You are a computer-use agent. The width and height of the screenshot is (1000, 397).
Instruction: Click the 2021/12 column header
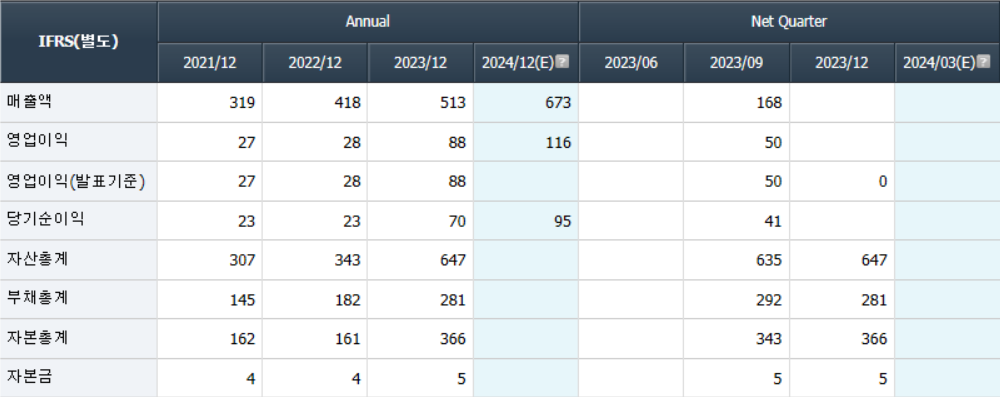pos(210,63)
